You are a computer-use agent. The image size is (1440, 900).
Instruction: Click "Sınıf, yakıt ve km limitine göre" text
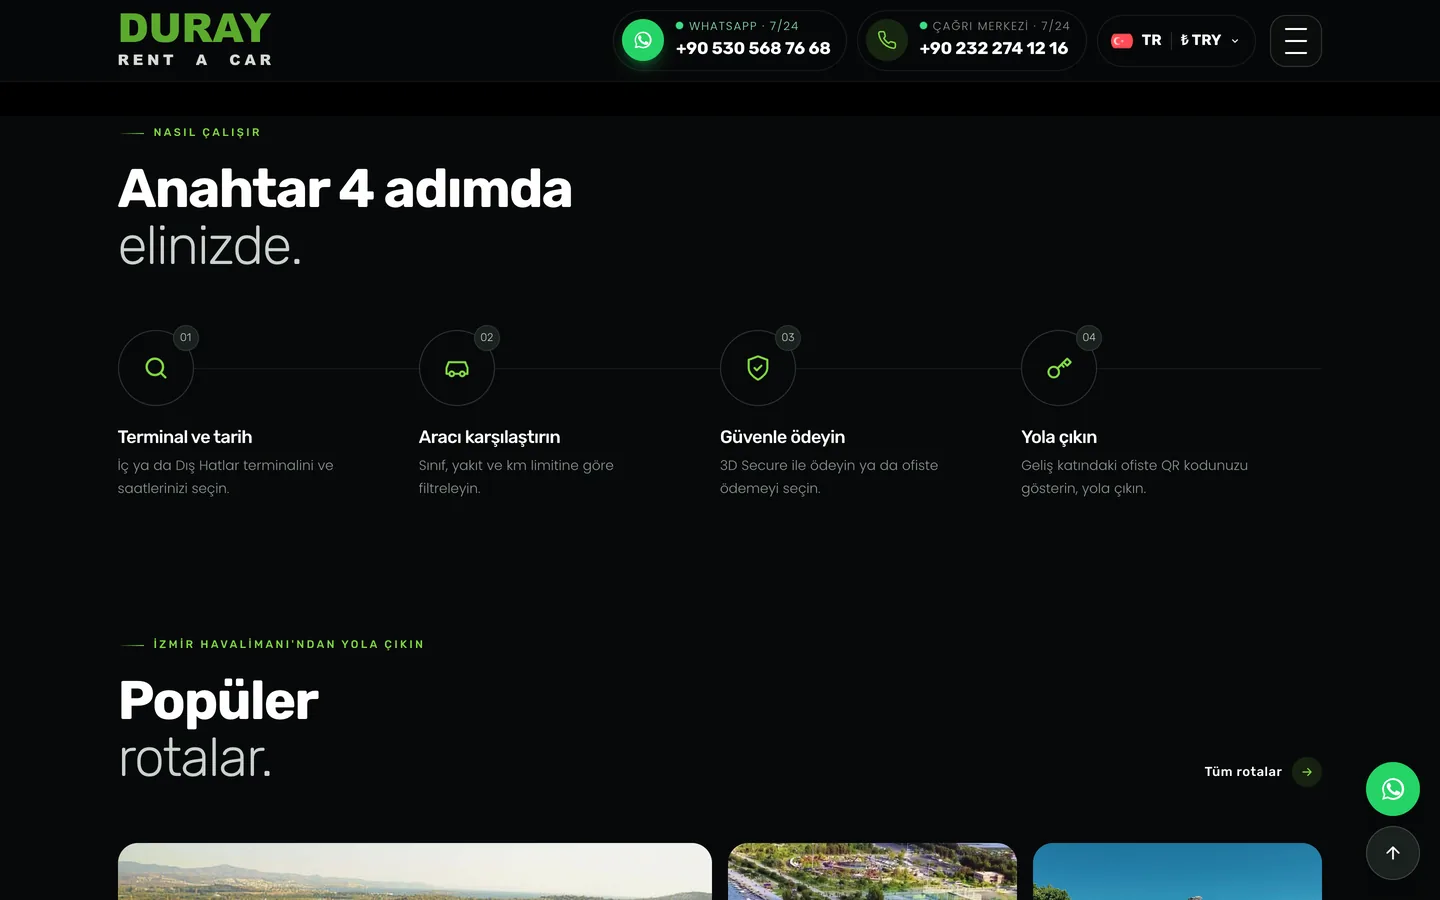point(516,465)
